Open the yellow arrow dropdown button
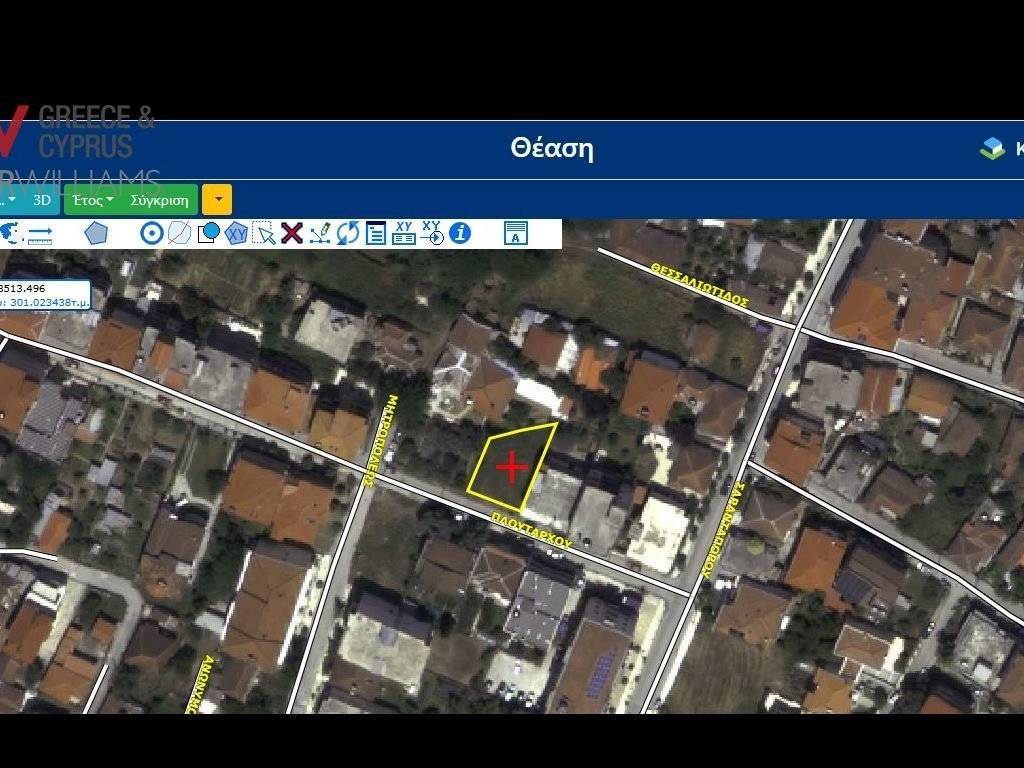 pos(217,200)
